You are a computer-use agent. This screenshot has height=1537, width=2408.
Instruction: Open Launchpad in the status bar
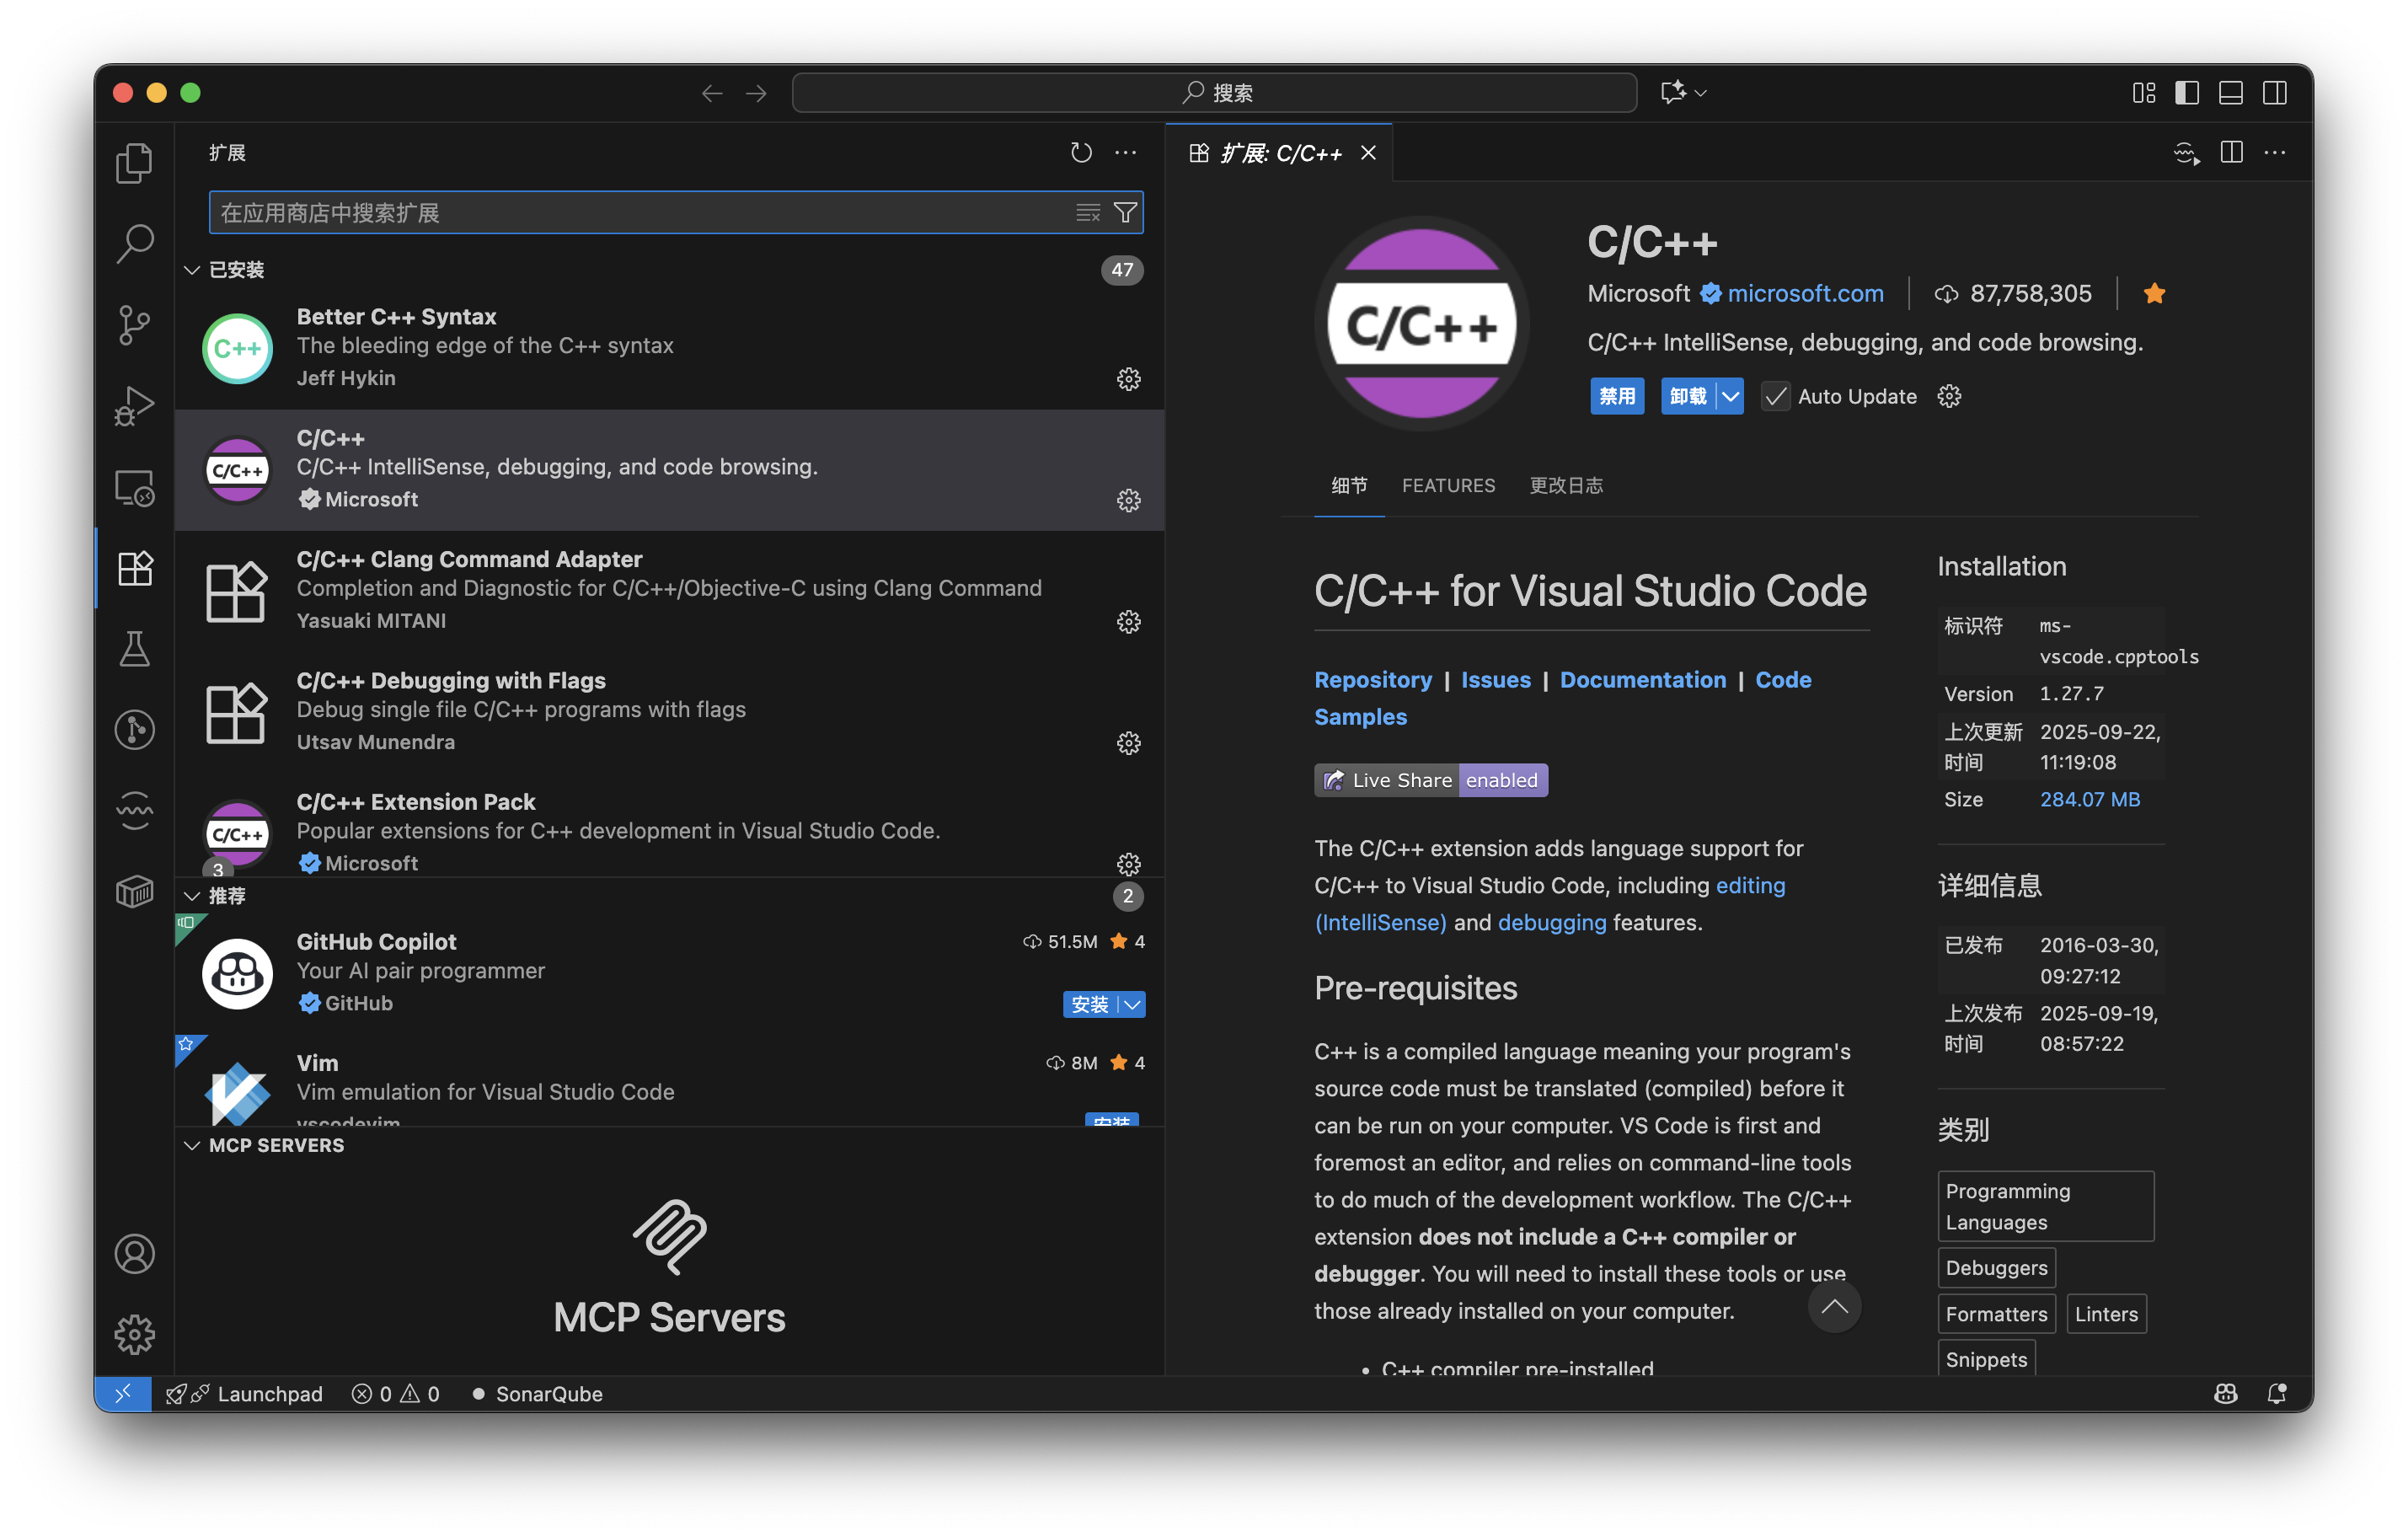pos(245,1394)
